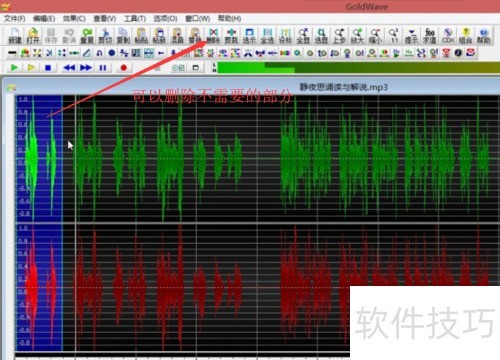Click the 设标 (Set Marker) toolbar icon
The height and width of the screenshot is (360, 500).
coord(285,36)
